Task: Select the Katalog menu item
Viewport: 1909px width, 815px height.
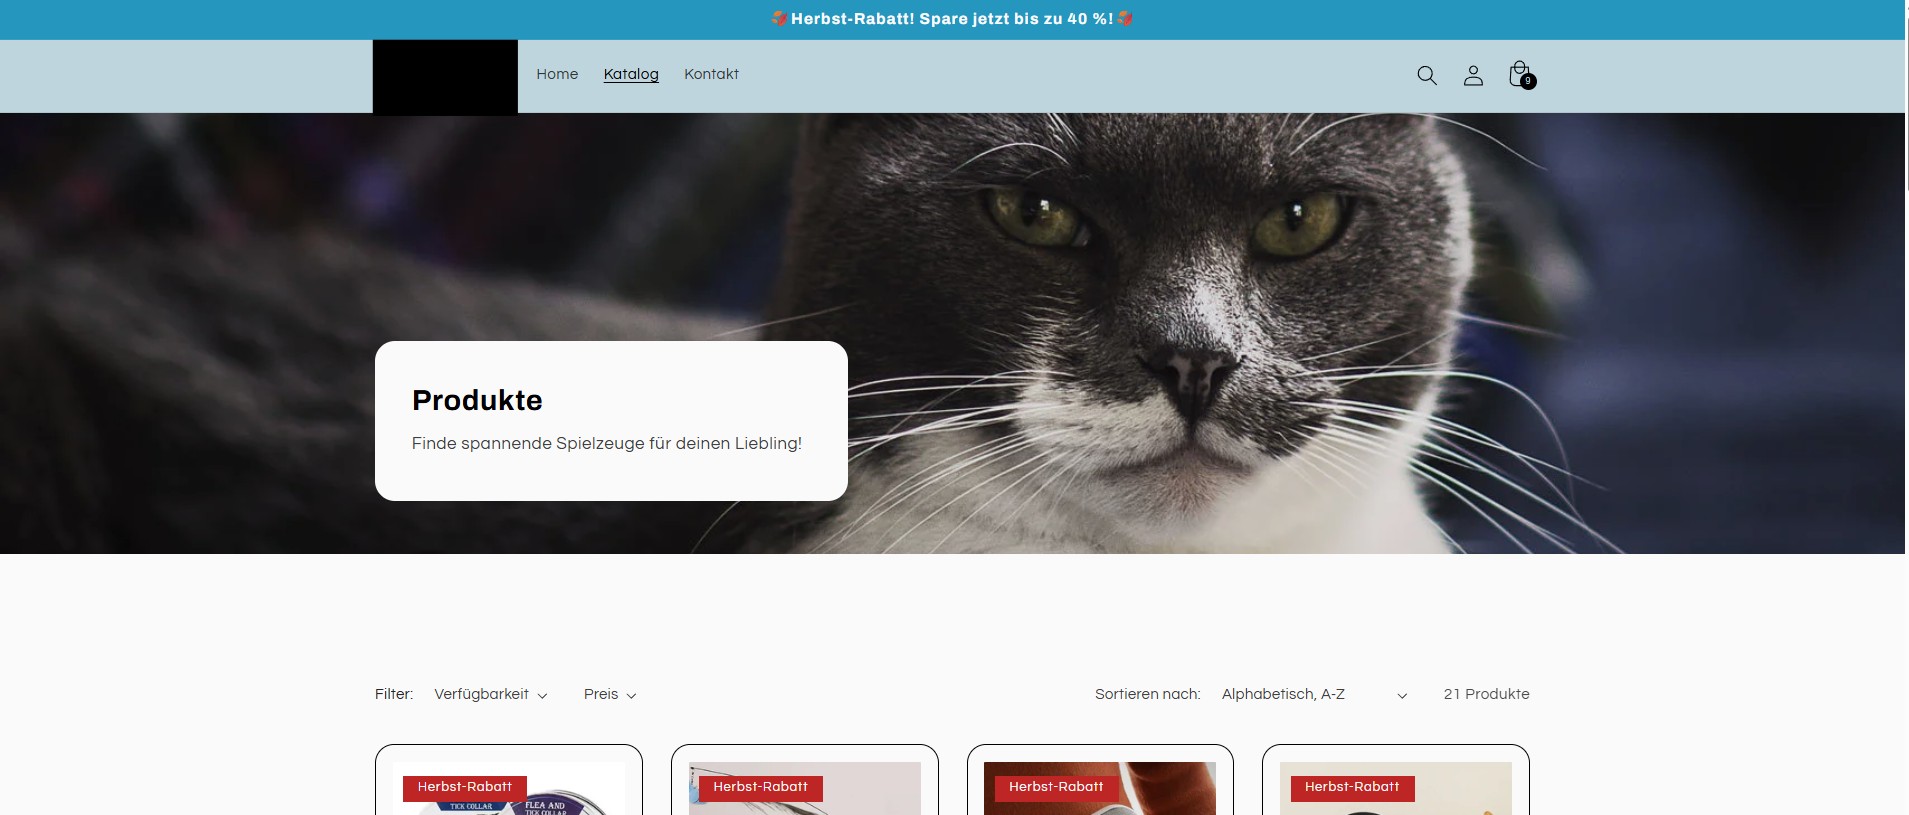Action: click(631, 74)
